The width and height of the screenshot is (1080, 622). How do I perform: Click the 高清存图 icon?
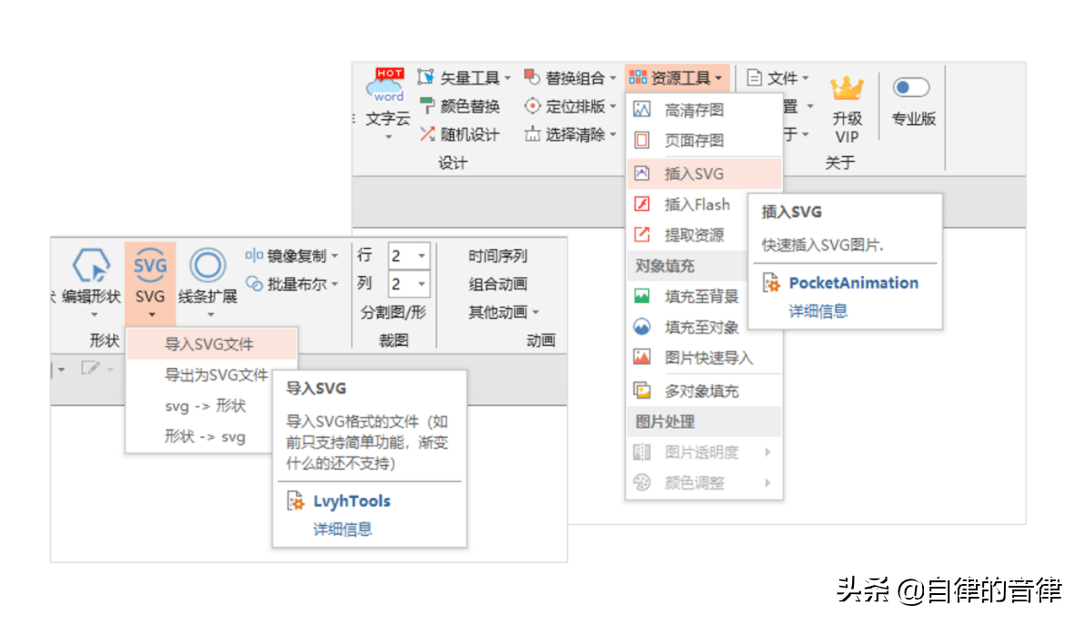[x=641, y=109]
